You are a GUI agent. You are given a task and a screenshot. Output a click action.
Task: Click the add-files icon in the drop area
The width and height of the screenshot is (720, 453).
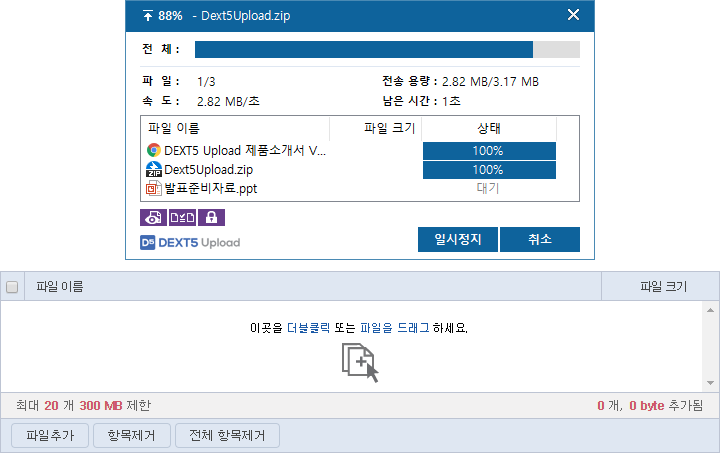pos(360,362)
